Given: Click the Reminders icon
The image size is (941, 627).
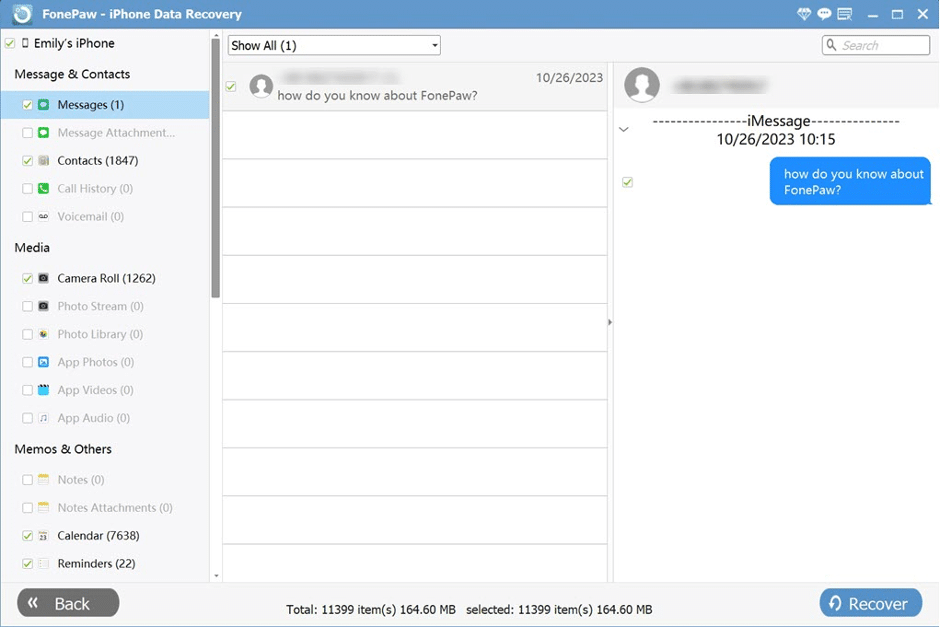Looking at the screenshot, I should click(x=42, y=563).
